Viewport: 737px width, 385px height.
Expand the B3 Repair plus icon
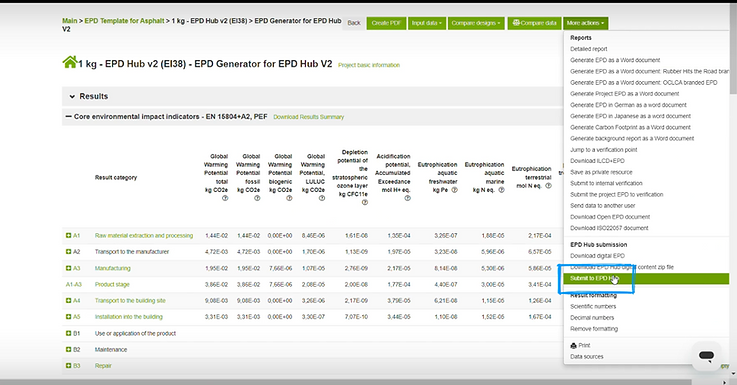(x=69, y=366)
